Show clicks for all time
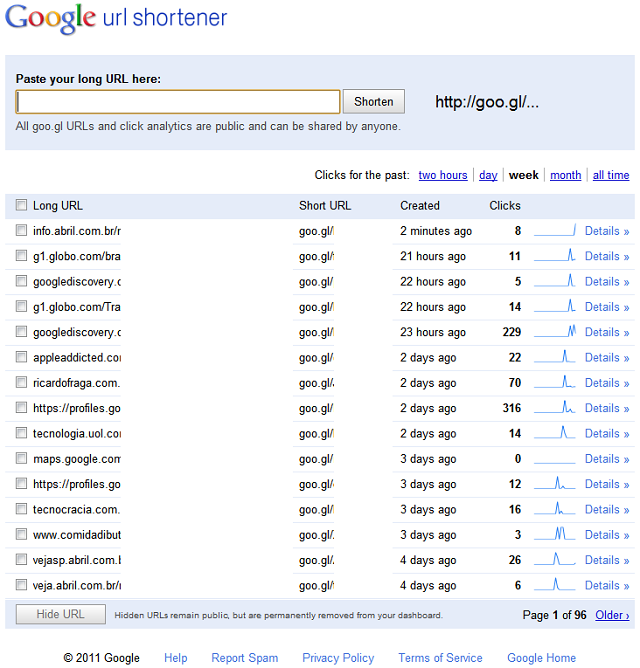 coord(611,175)
